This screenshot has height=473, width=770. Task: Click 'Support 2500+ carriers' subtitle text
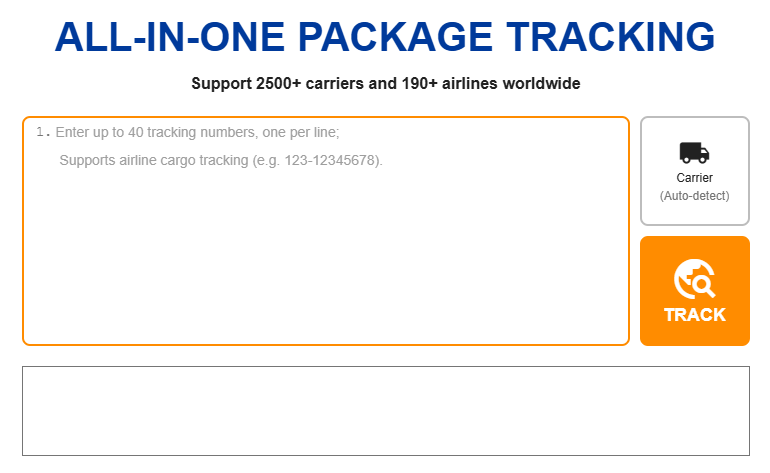[277, 83]
